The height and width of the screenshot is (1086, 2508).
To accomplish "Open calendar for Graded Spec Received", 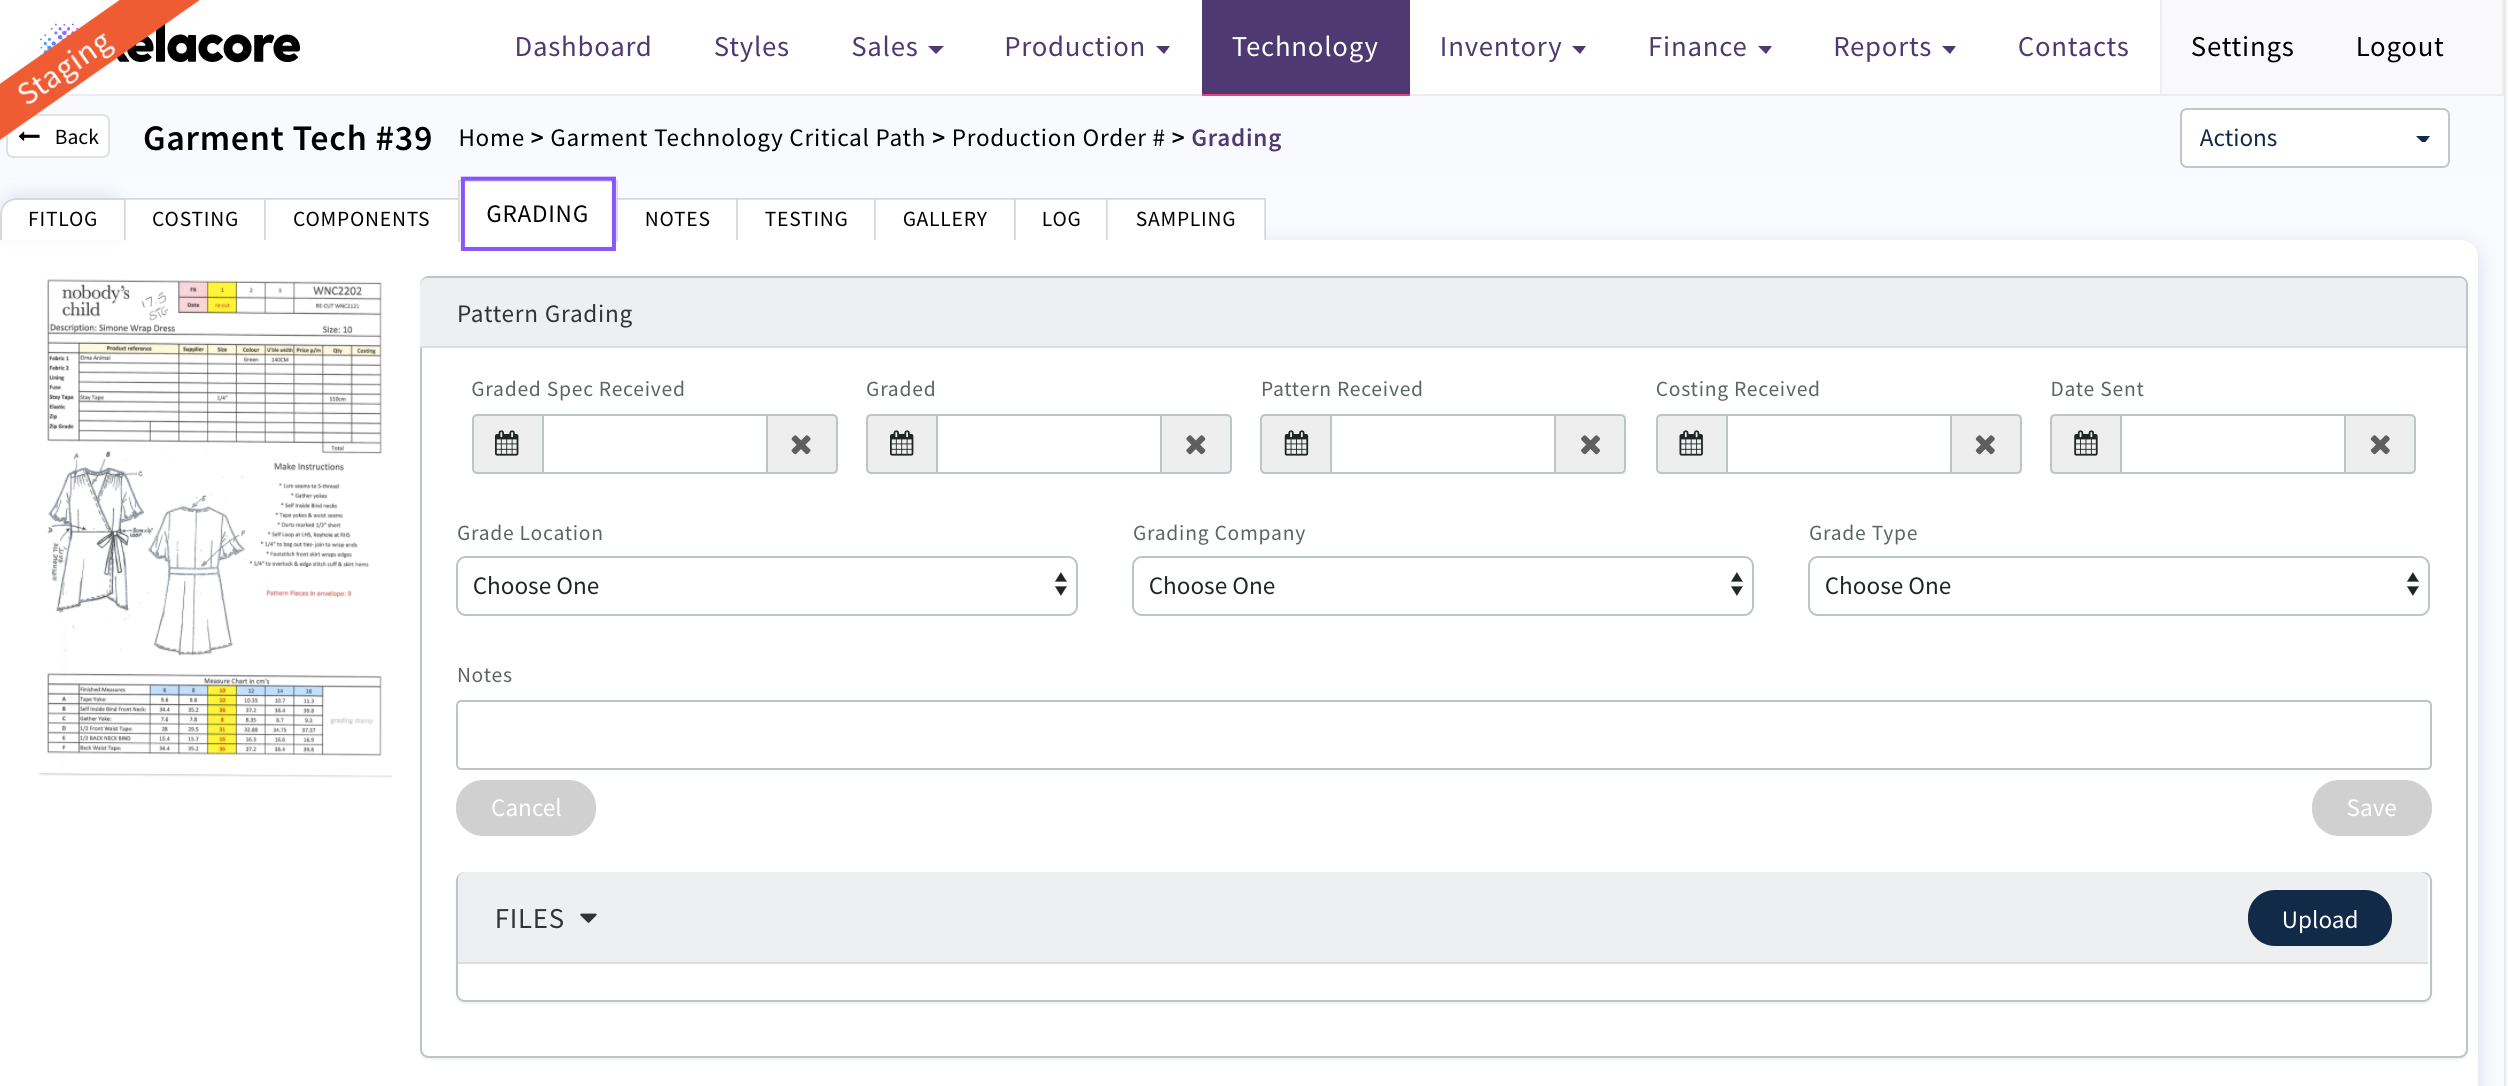I will (x=507, y=444).
